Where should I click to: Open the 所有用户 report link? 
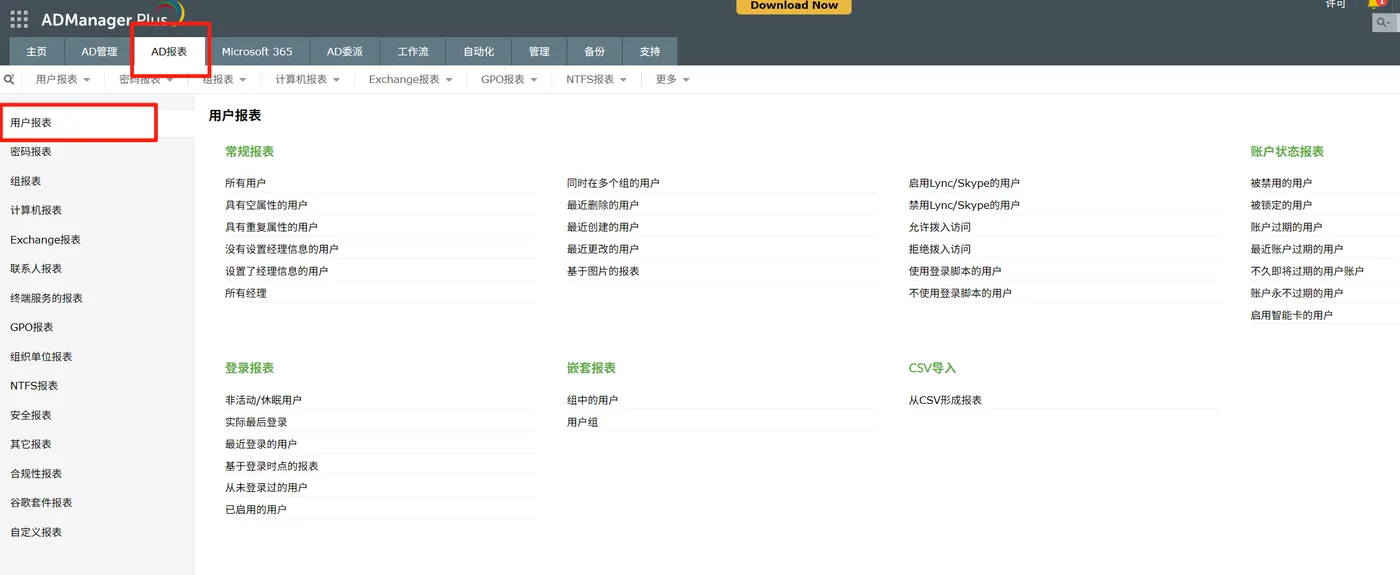[246, 183]
